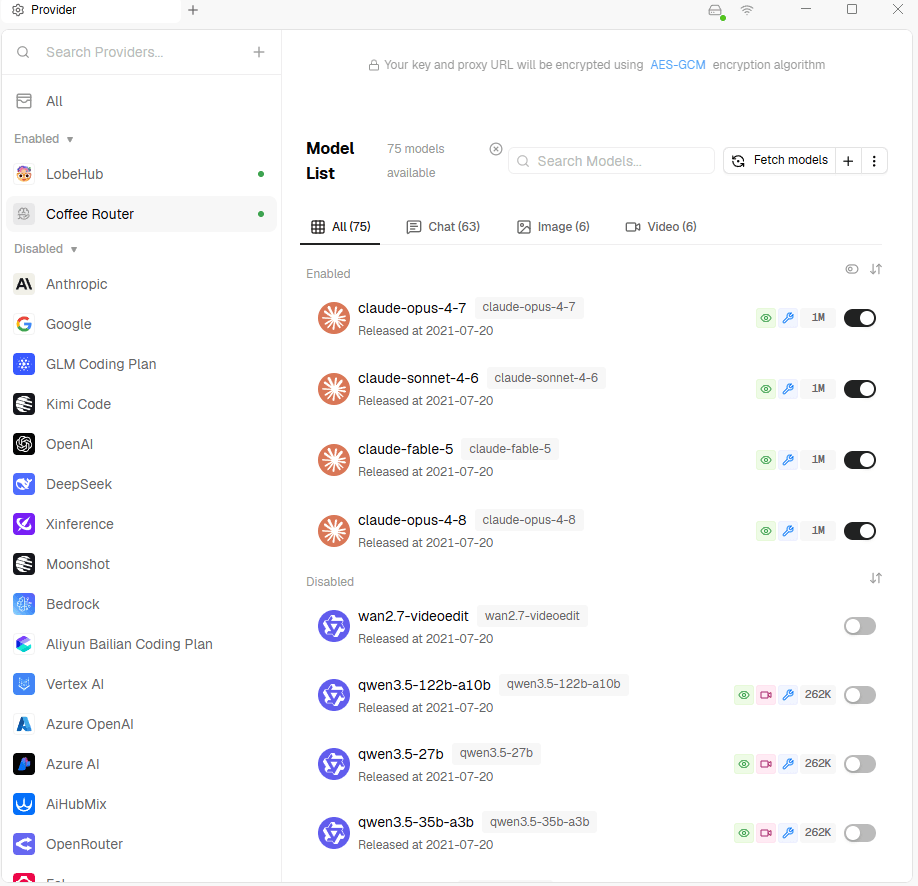Open Vertex AI provider settings
This screenshot has width=918, height=886.
pyautogui.click(x=141, y=684)
